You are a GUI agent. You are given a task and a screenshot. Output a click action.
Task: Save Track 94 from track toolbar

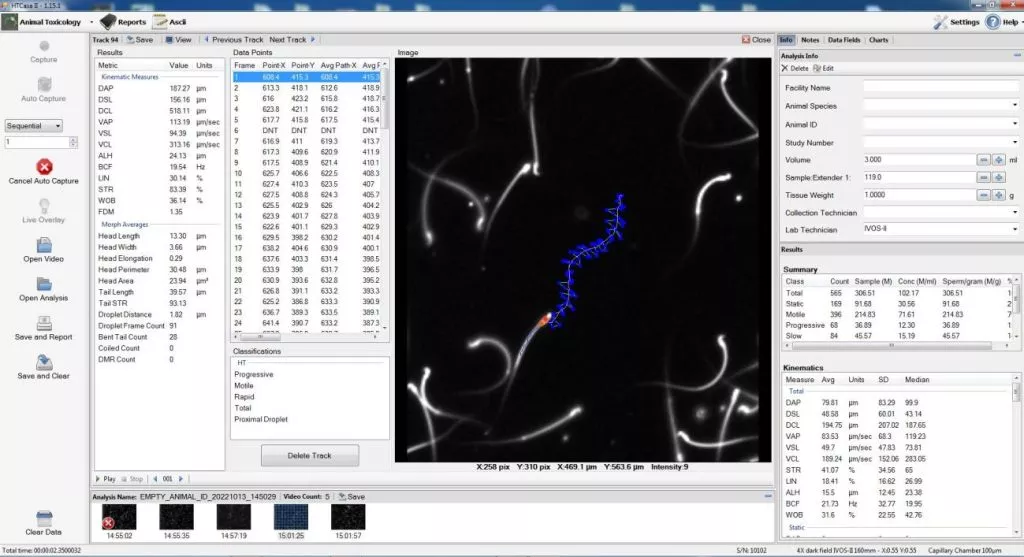tap(140, 40)
